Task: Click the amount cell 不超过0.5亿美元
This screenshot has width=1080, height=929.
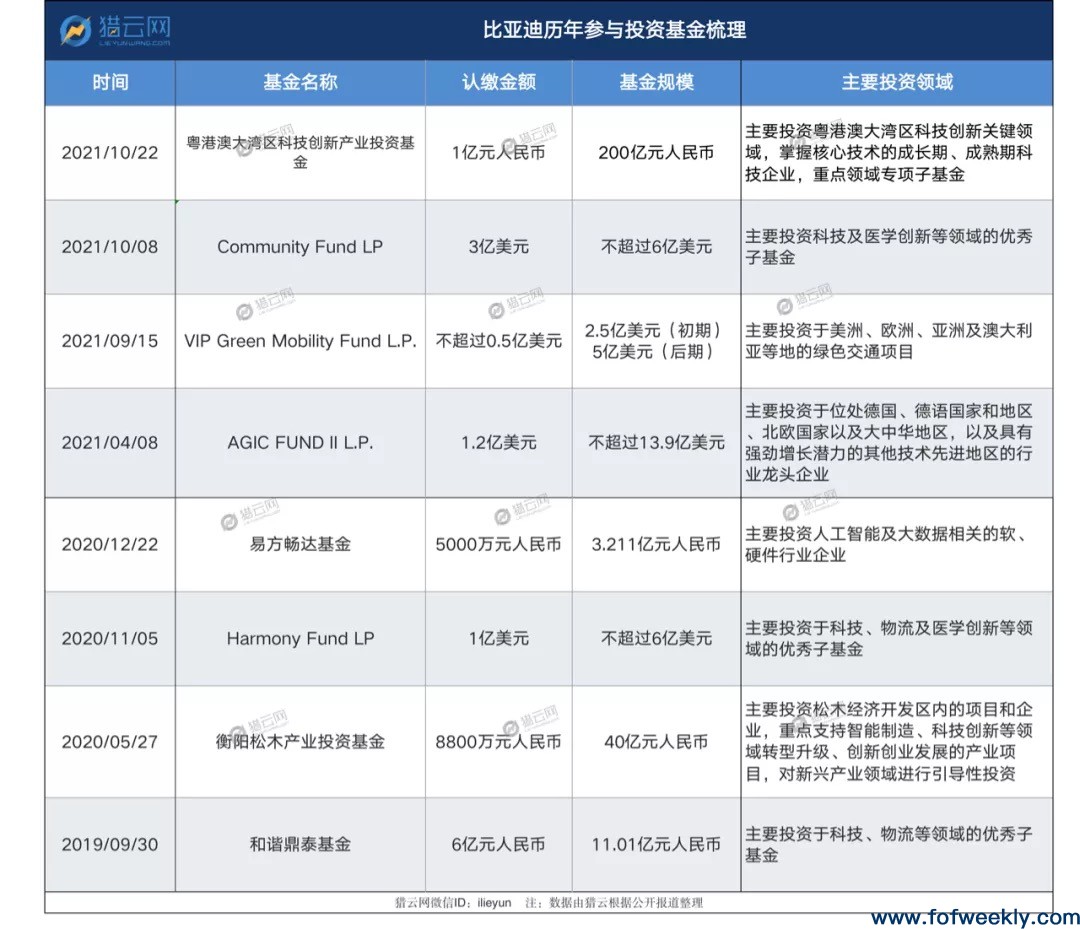Action: point(499,342)
